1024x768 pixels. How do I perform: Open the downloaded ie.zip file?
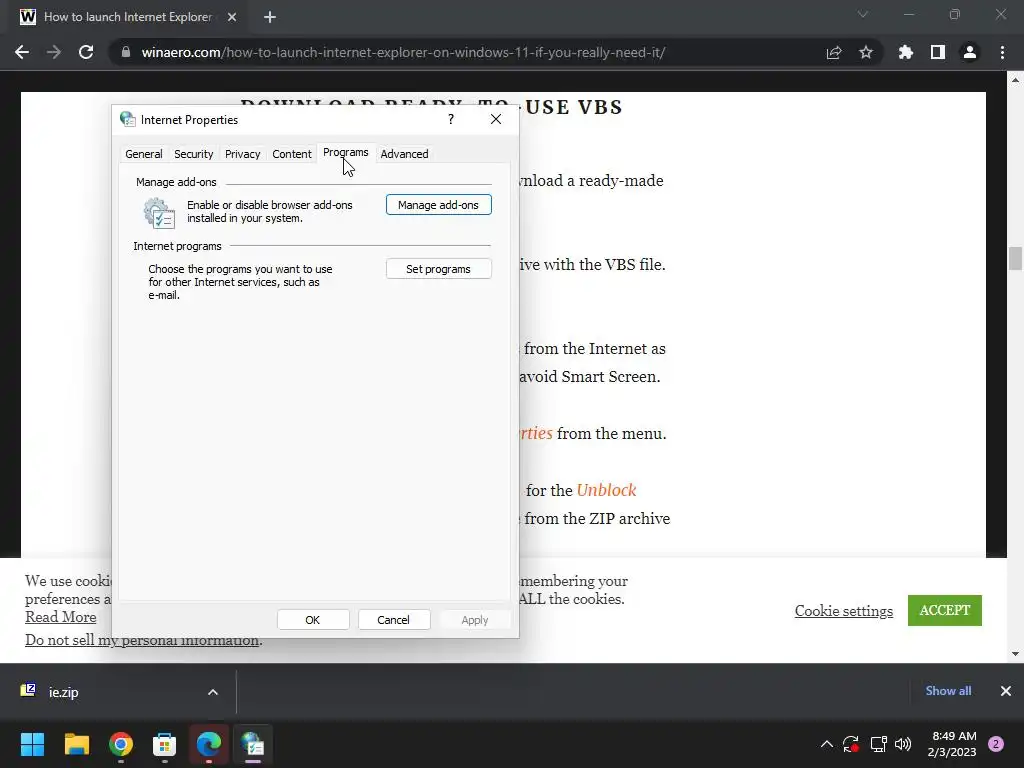tap(63, 692)
